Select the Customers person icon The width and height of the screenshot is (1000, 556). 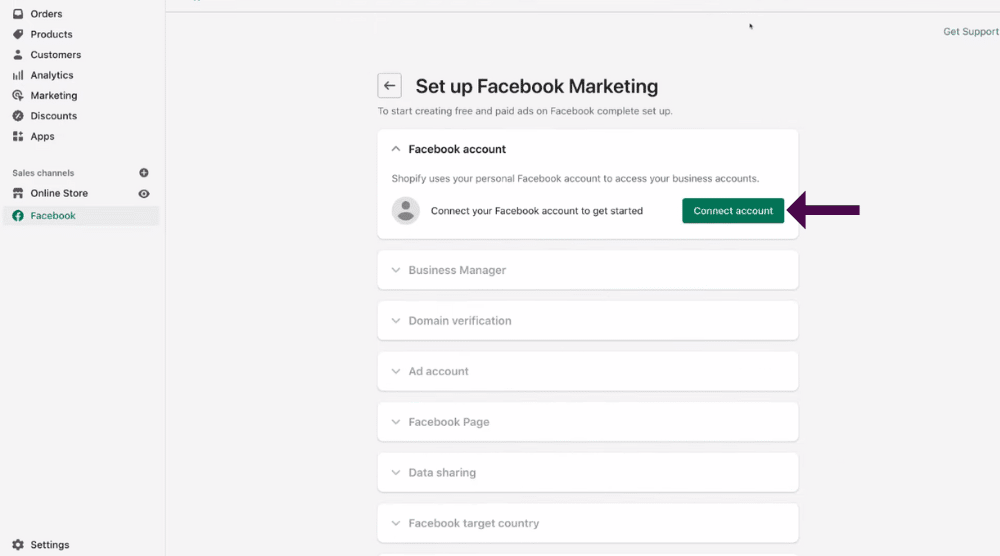pyautogui.click(x=18, y=54)
